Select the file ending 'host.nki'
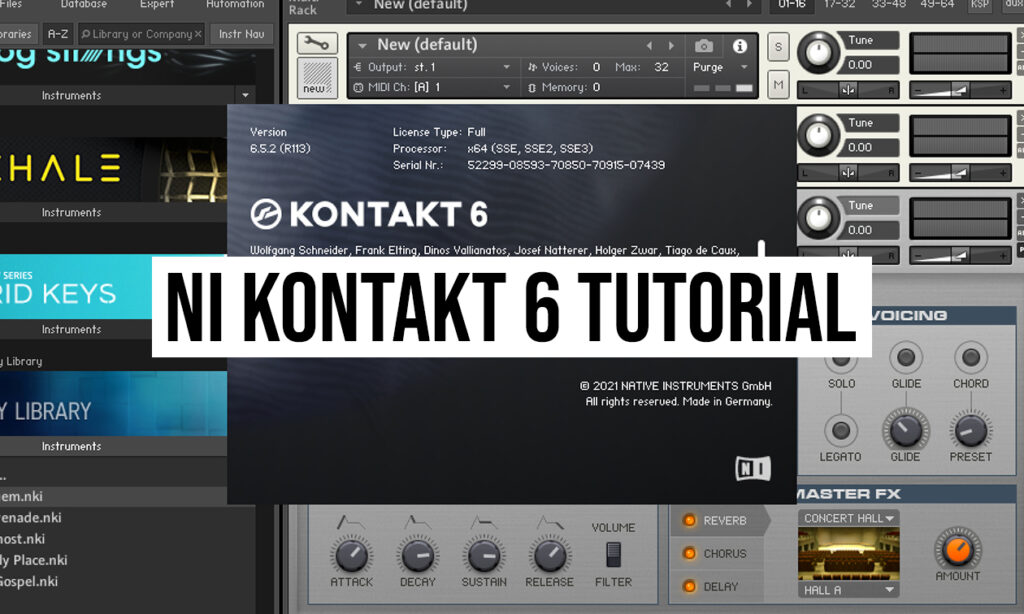This screenshot has width=1024, height=614. [x=23, y=539]
